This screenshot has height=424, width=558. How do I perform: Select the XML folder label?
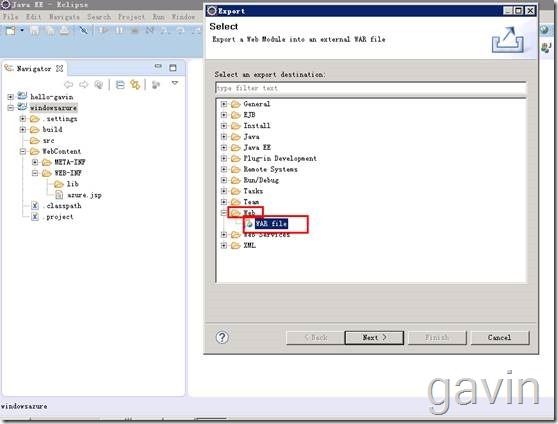tap(249, 245)
